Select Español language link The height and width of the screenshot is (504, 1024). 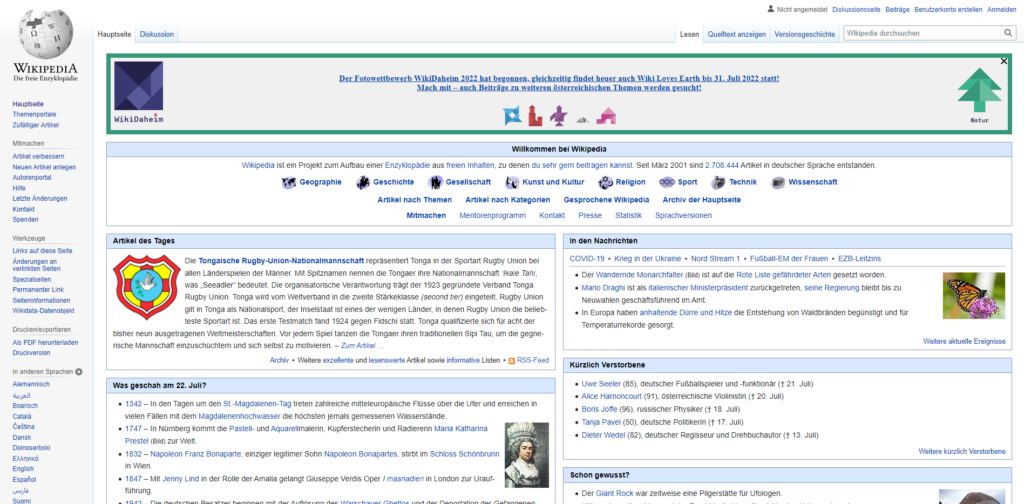coord(24,479)
